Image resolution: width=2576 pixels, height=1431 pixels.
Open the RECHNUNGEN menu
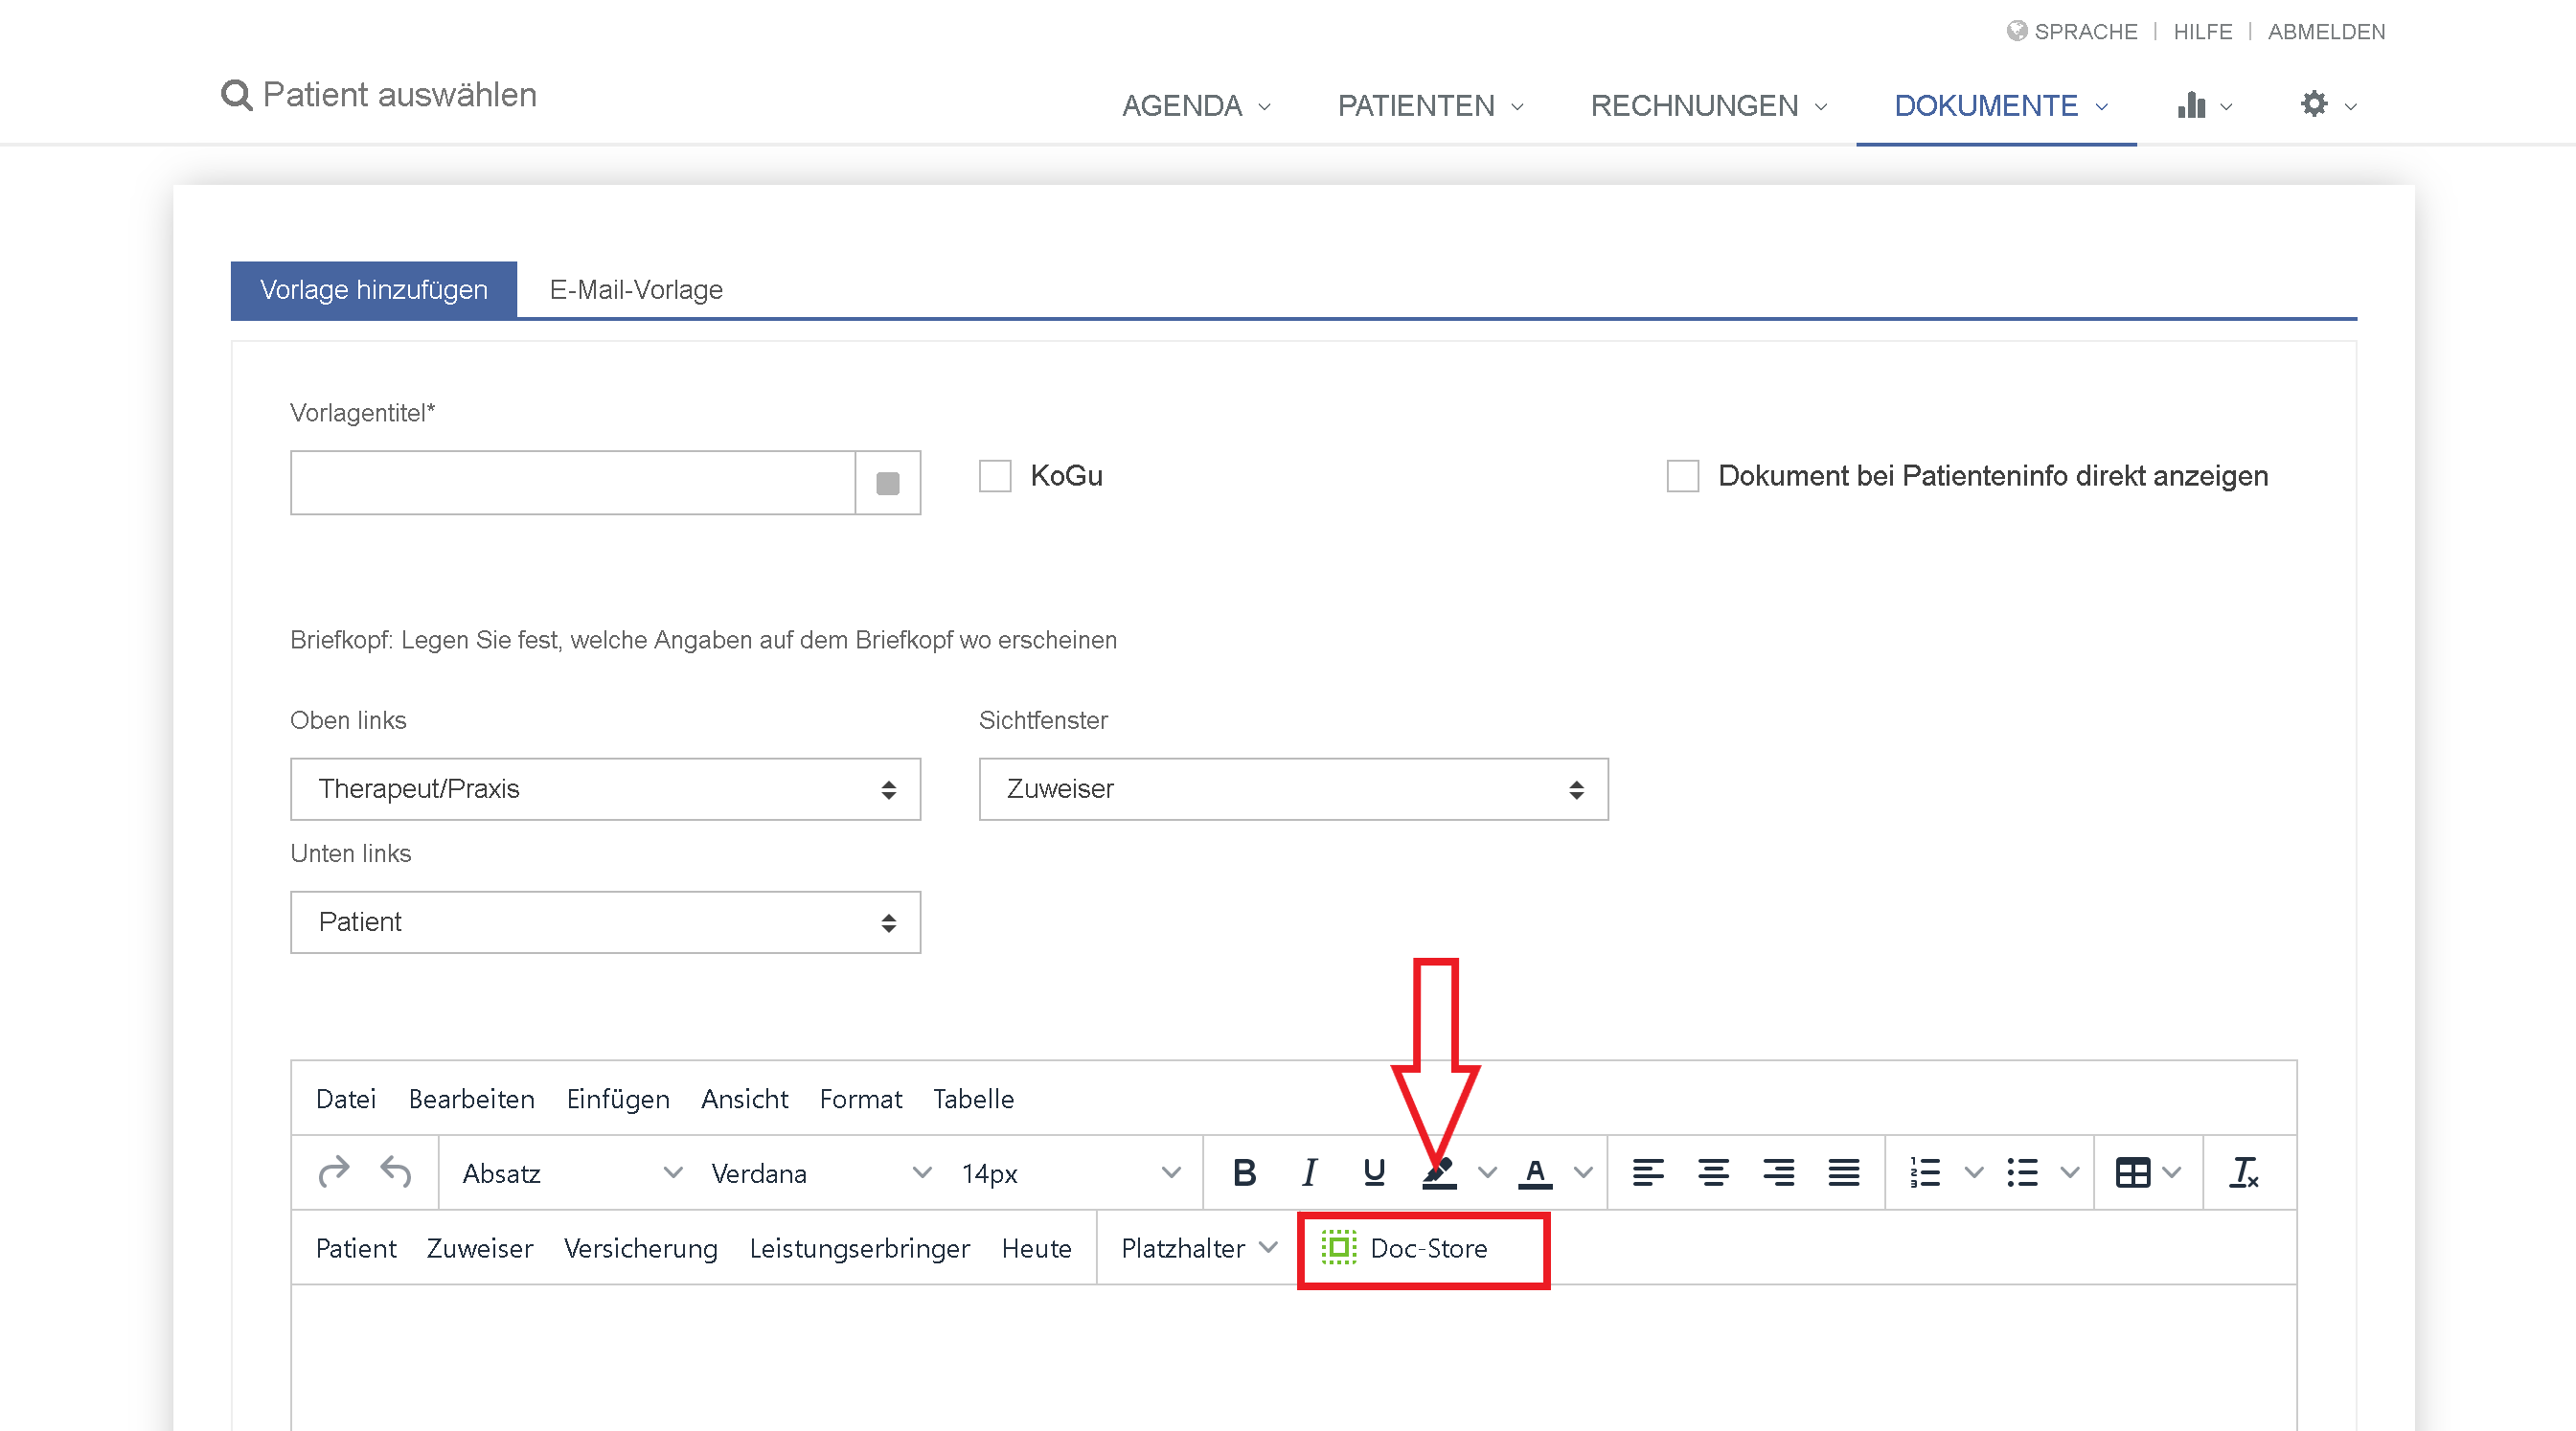point(1709,105)
